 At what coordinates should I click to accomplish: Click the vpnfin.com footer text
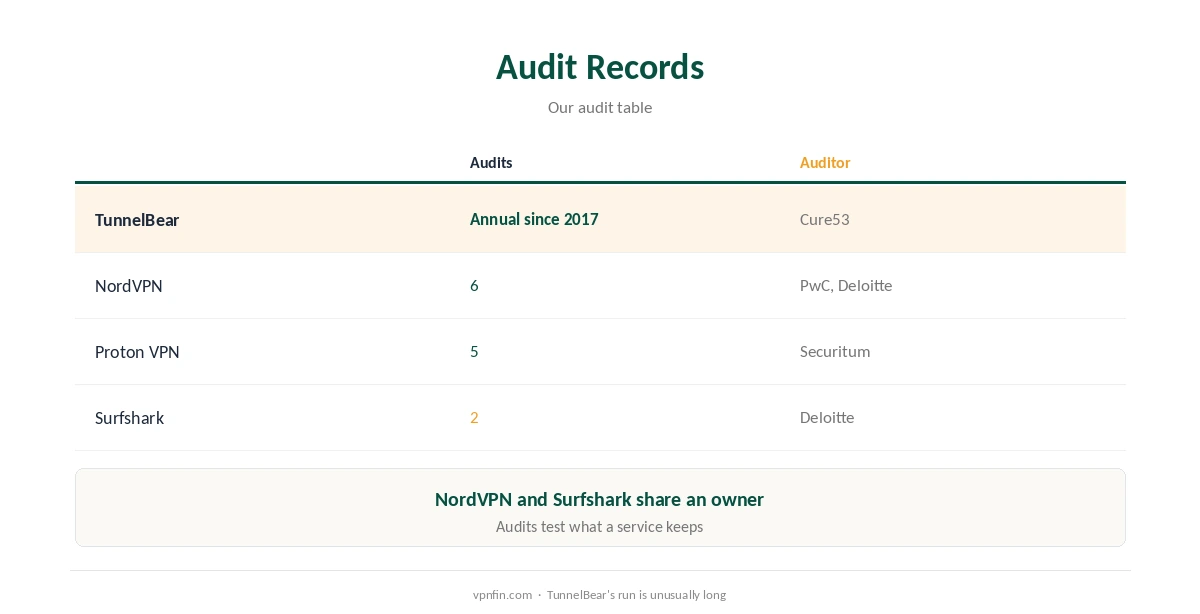[502, 595]
